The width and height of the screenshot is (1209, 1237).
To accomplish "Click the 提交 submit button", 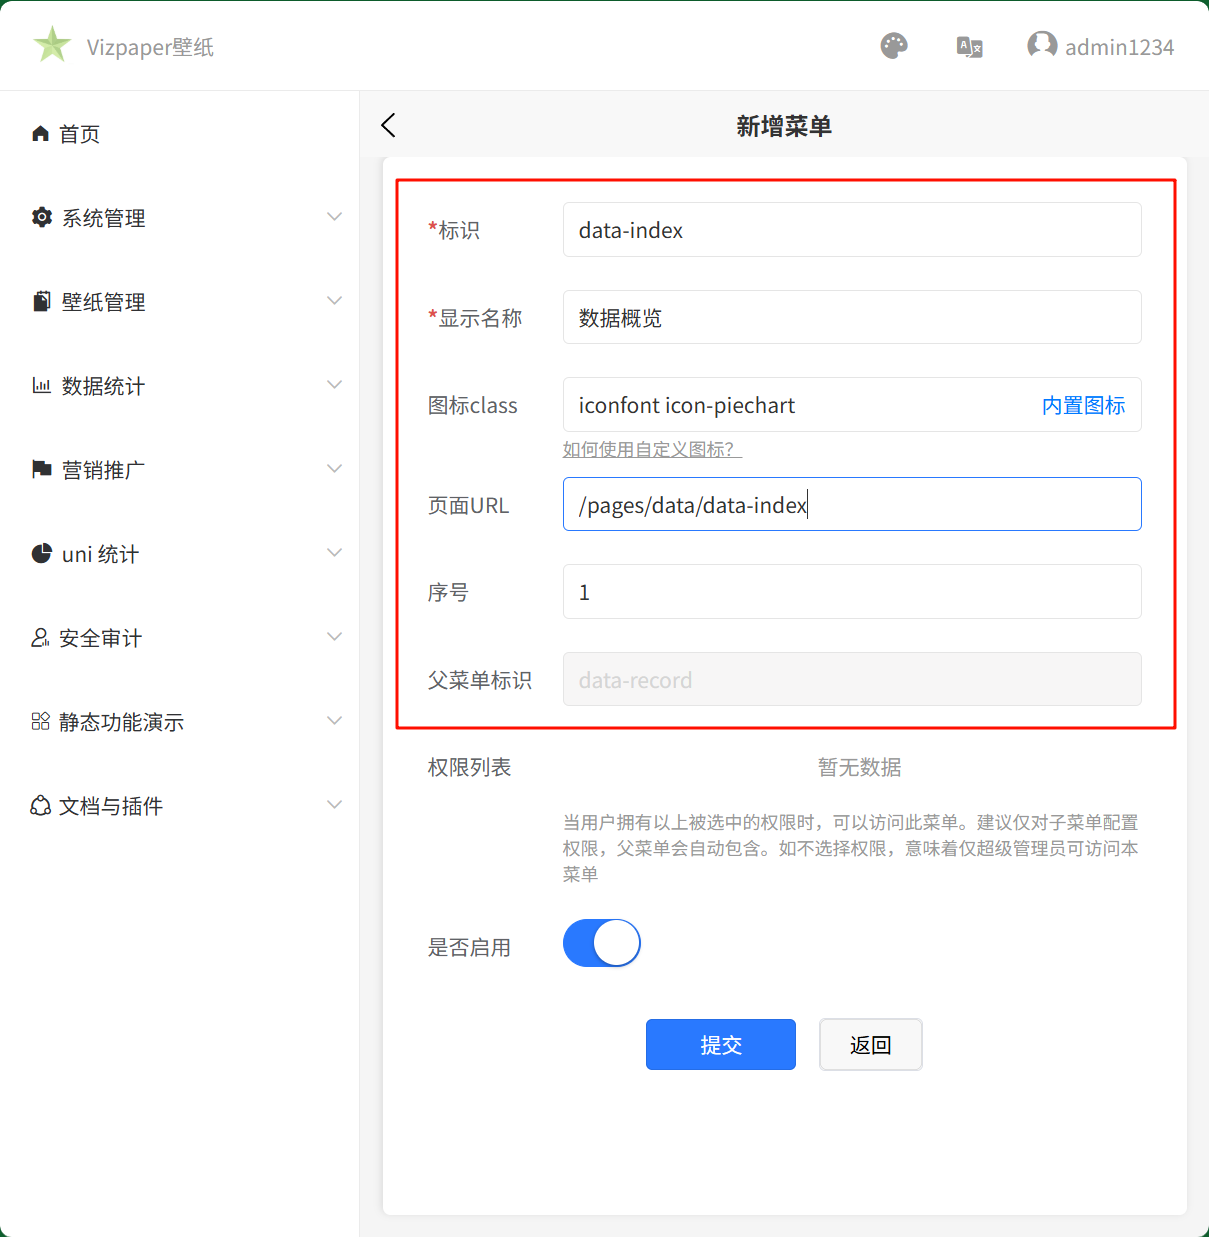I will (721, 1045).
